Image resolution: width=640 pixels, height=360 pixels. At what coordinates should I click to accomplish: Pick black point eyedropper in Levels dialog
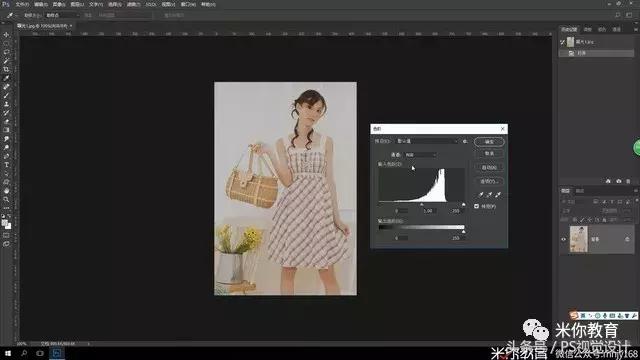click(x=481, y=195)
